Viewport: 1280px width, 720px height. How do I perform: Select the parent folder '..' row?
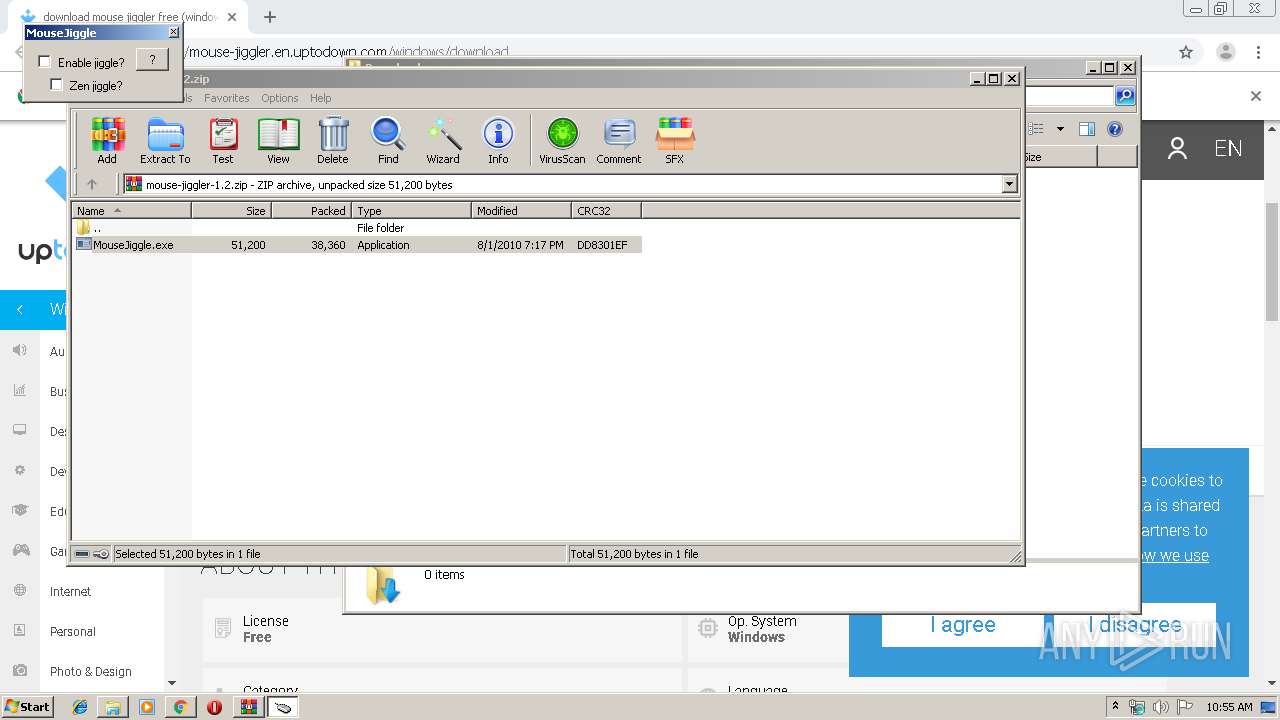point(357,228)
